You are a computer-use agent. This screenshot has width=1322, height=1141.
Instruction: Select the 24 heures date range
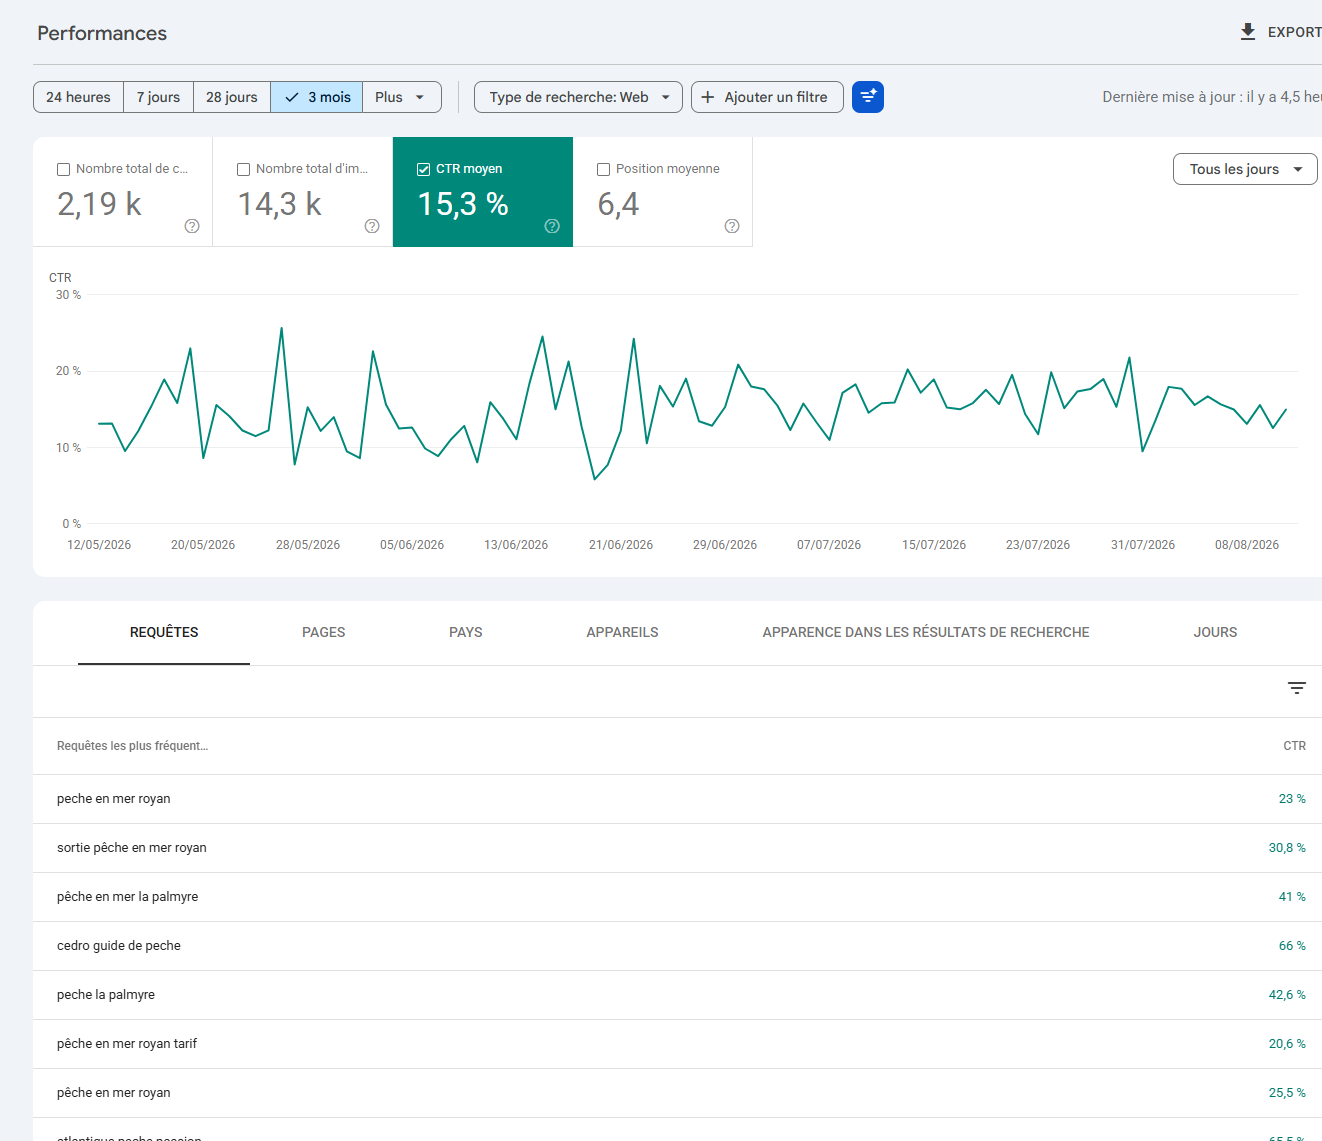(78, 97)
